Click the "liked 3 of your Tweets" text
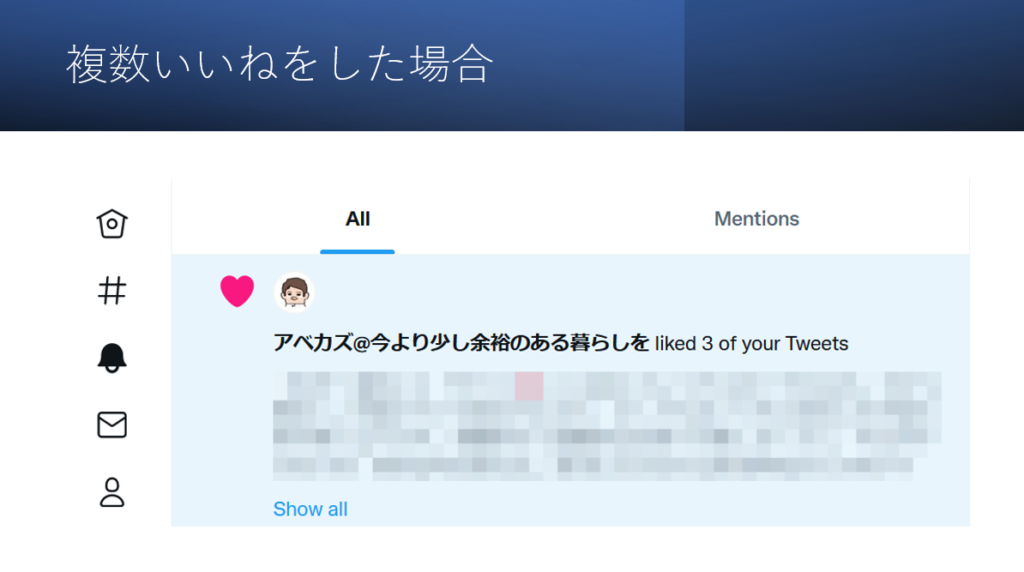This screenshot has height=572, width=1024. 752,344
